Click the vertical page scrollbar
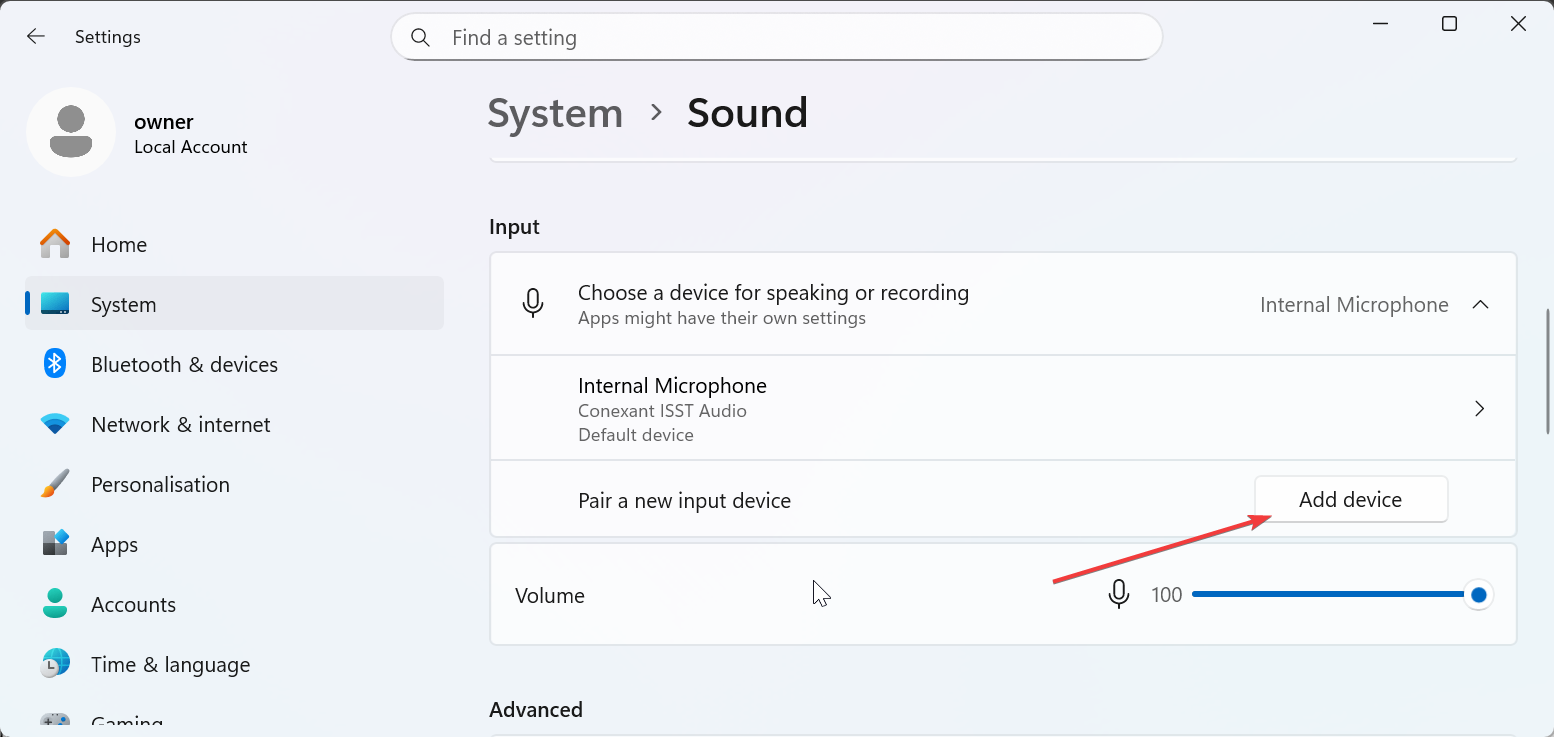1554x737 pixels. 1548,372
